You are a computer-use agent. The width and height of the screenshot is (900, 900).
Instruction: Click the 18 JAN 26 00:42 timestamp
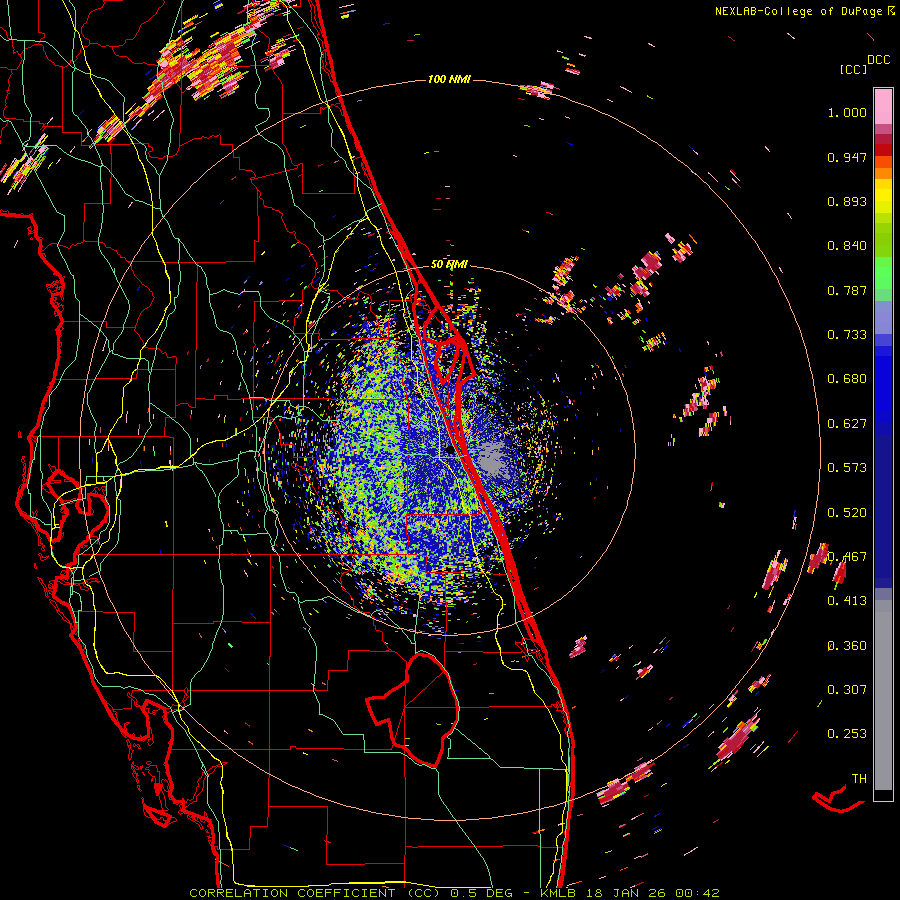coord(652,893)
